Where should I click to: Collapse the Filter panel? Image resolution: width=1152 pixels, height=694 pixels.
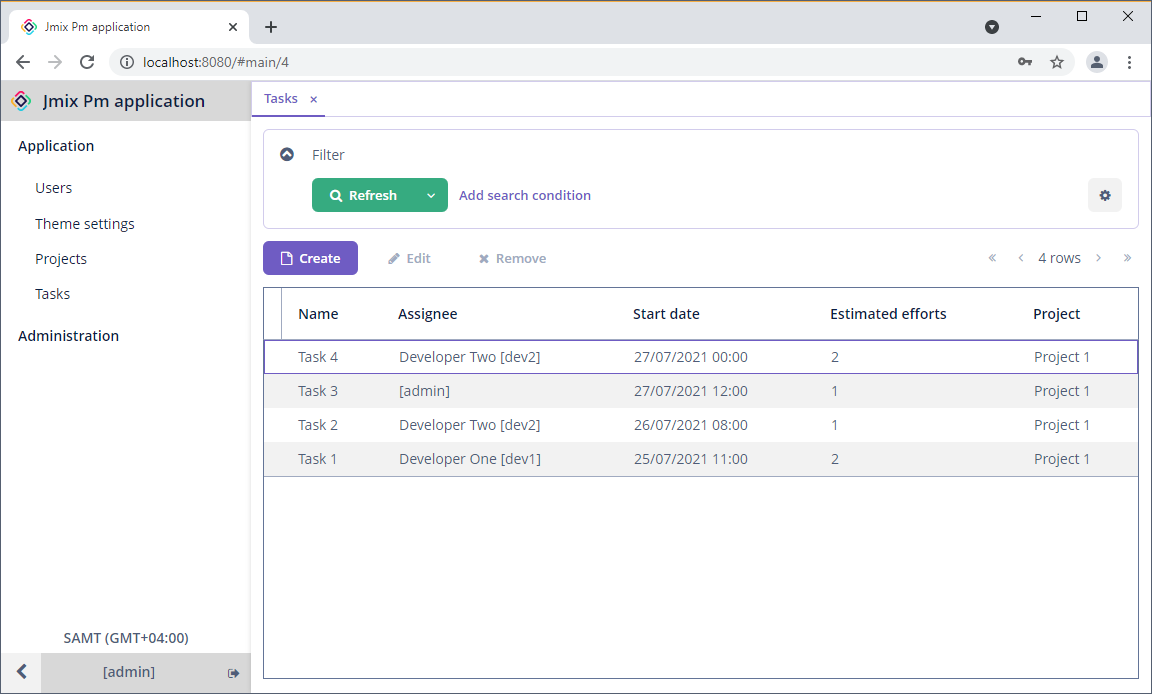click(x=287, y=155)
